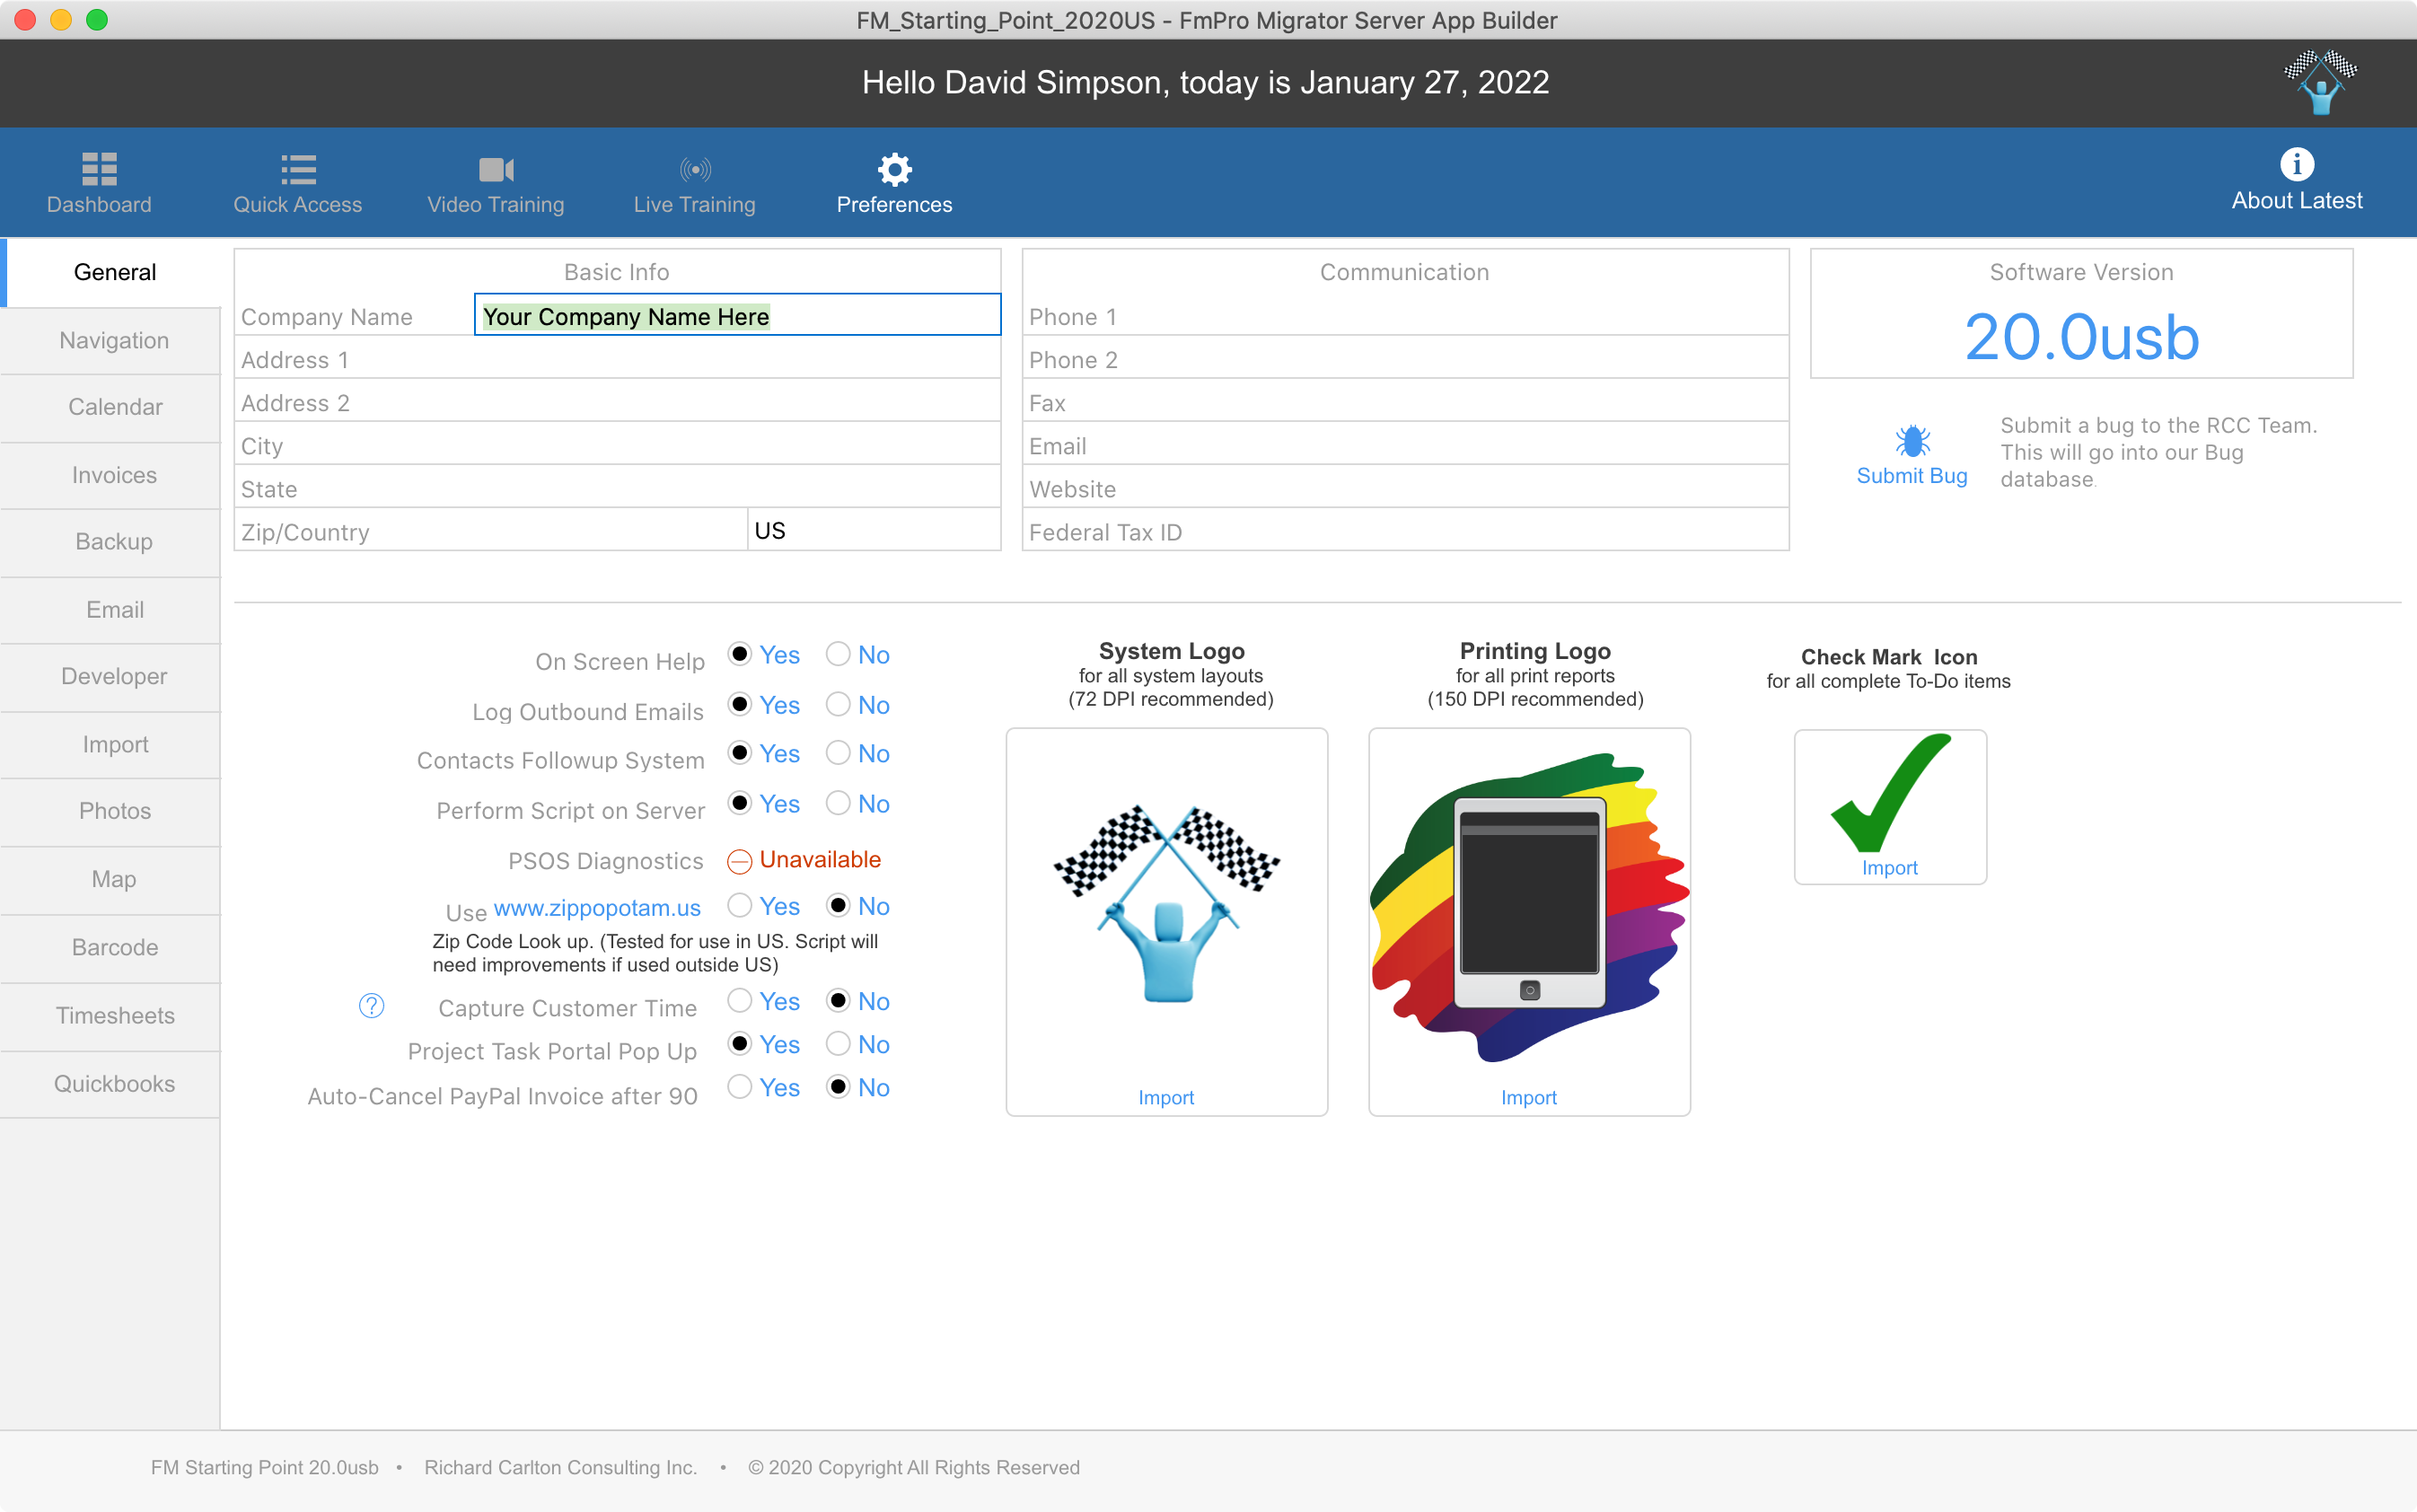Viewport: 2417px width, 1512px height.
Task: Click the Capture Customer Time help icon
Action: click(x=371, y=1006)
